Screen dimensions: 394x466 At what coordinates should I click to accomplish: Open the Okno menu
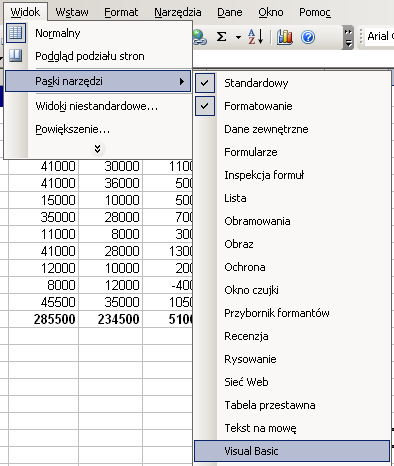pyautogui.click(x=271, y=12)
